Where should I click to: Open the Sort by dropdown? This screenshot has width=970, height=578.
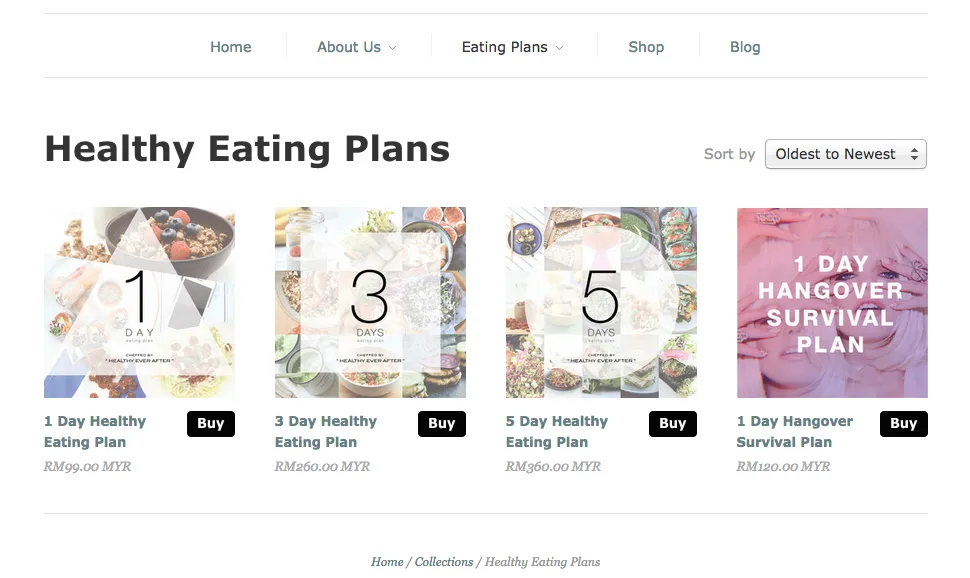tap(845, 154)
